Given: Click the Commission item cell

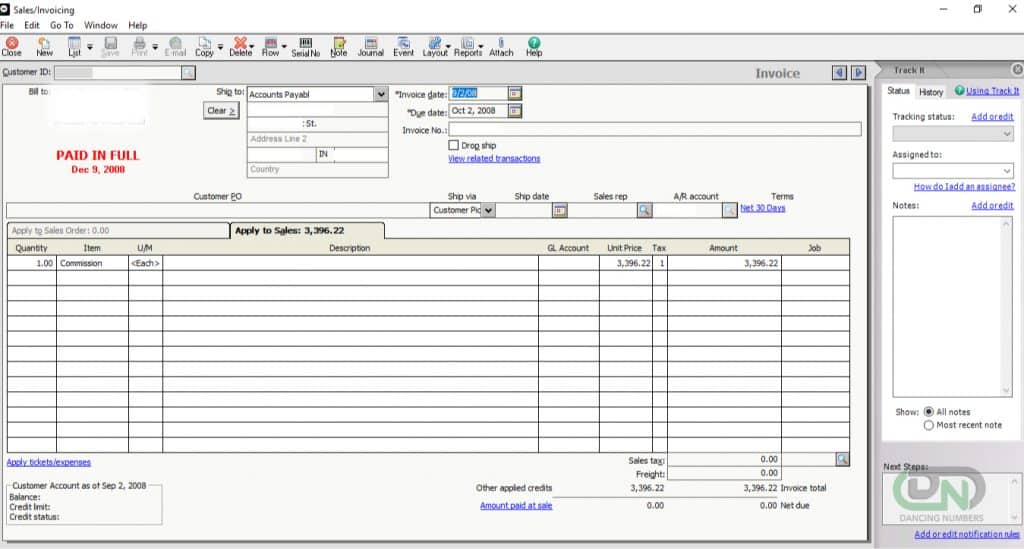Looking at the screenshot, I should coord(92,263).
